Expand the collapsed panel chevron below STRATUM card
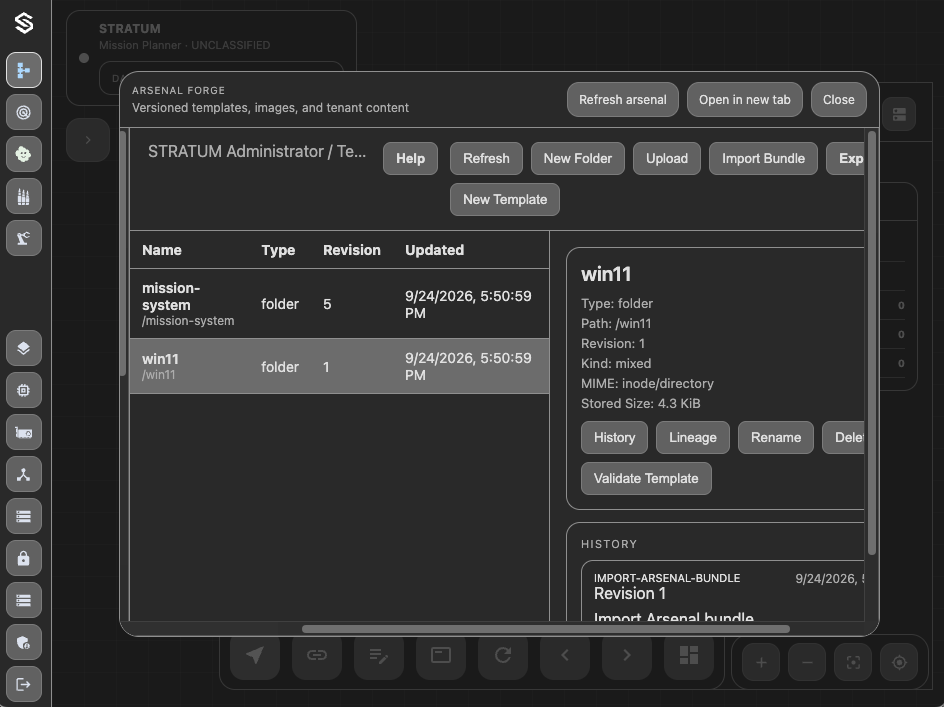This screenshot has height=707, width=944. tap(88, 140)
